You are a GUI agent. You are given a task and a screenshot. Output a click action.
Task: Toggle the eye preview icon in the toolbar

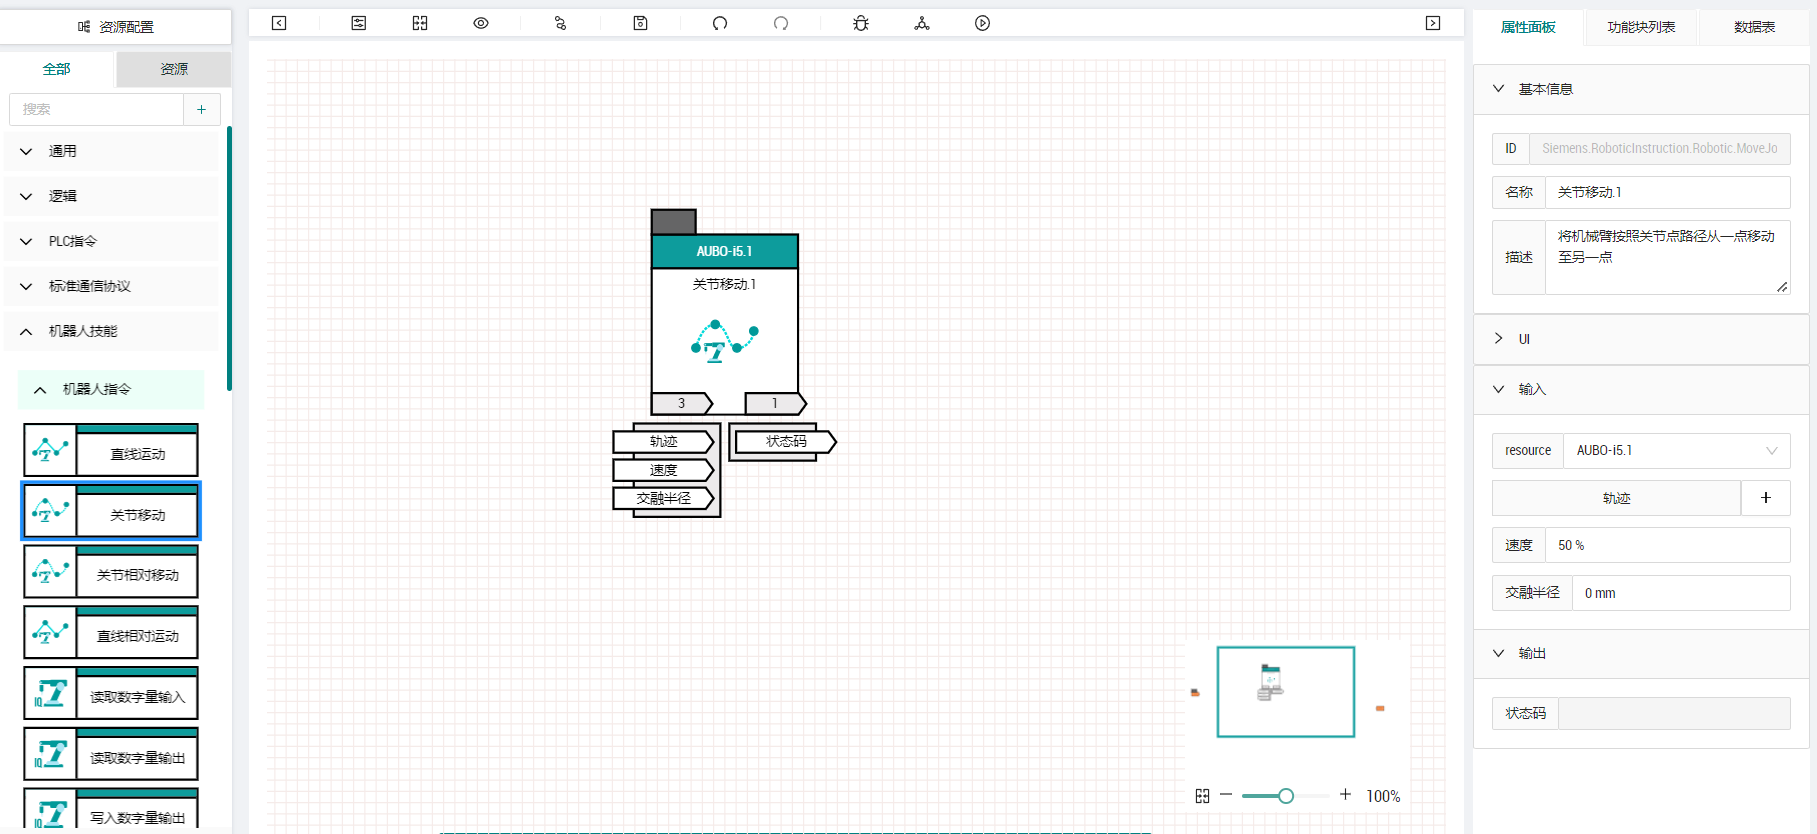[481, 23]
